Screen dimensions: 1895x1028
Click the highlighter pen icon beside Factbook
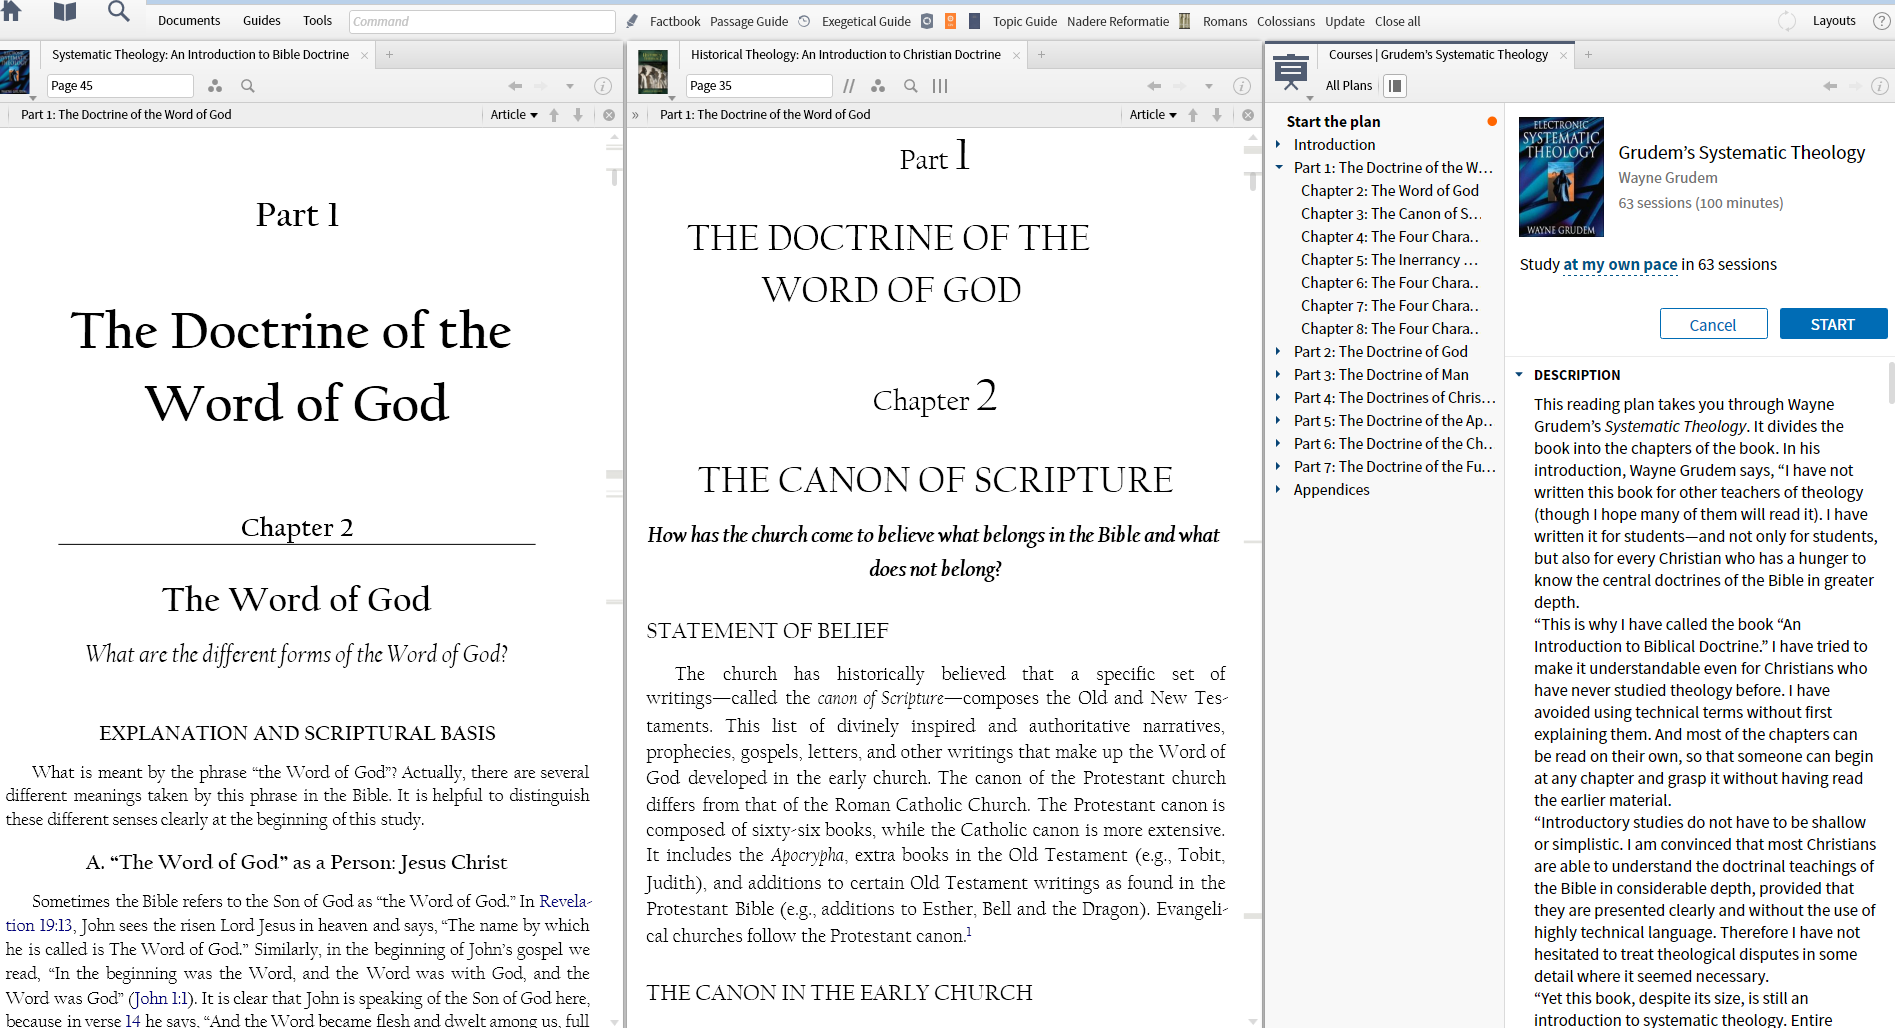click(632, 21)
